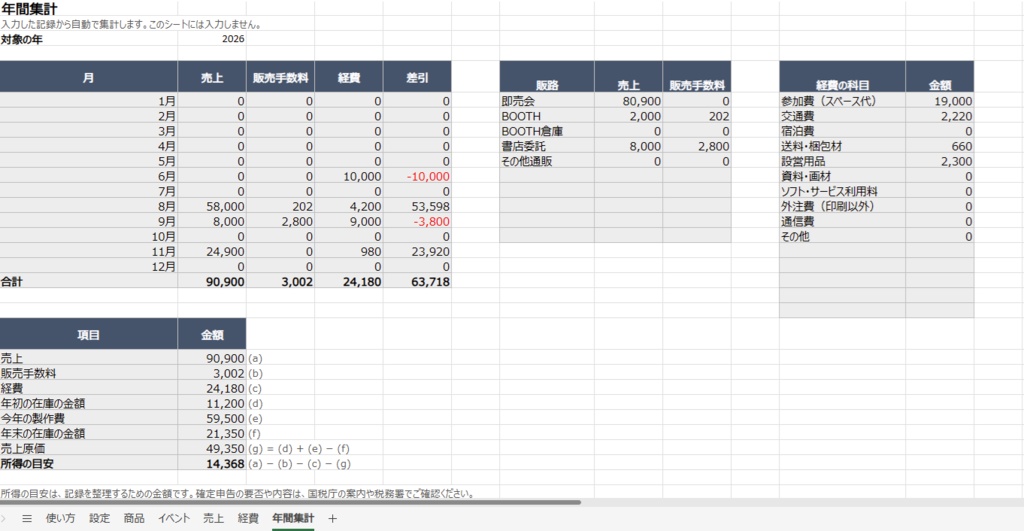Select the 年末の在庫の金額 value 21,350
Screen dimensions: 1024x531
click(x=212, y=434)
